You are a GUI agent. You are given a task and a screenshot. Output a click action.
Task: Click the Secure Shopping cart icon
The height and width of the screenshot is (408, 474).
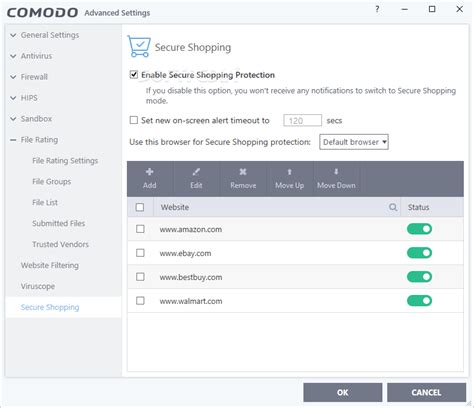[139, 47]
